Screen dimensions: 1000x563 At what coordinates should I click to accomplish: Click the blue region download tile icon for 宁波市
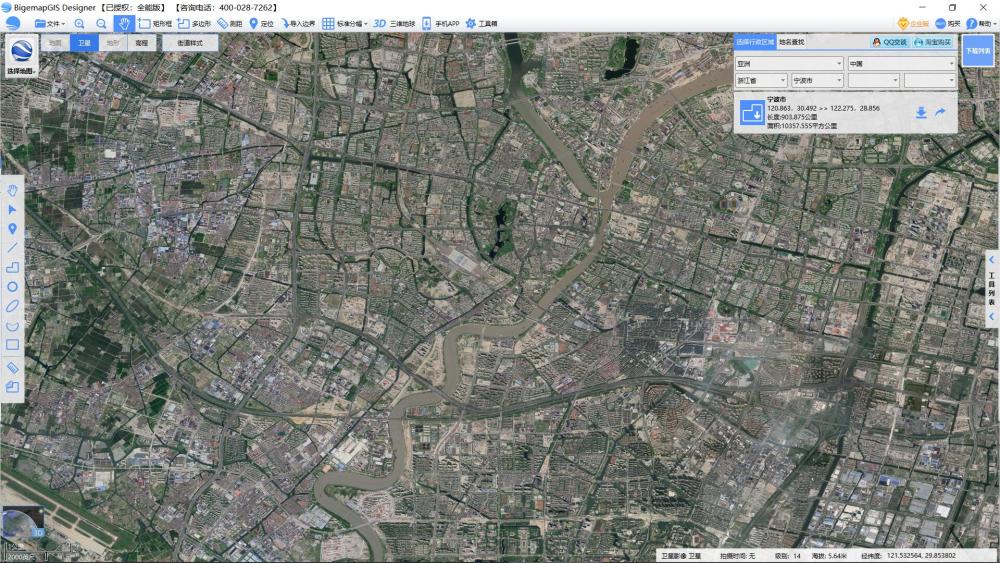pyautogui.click(x=752, y=112)
